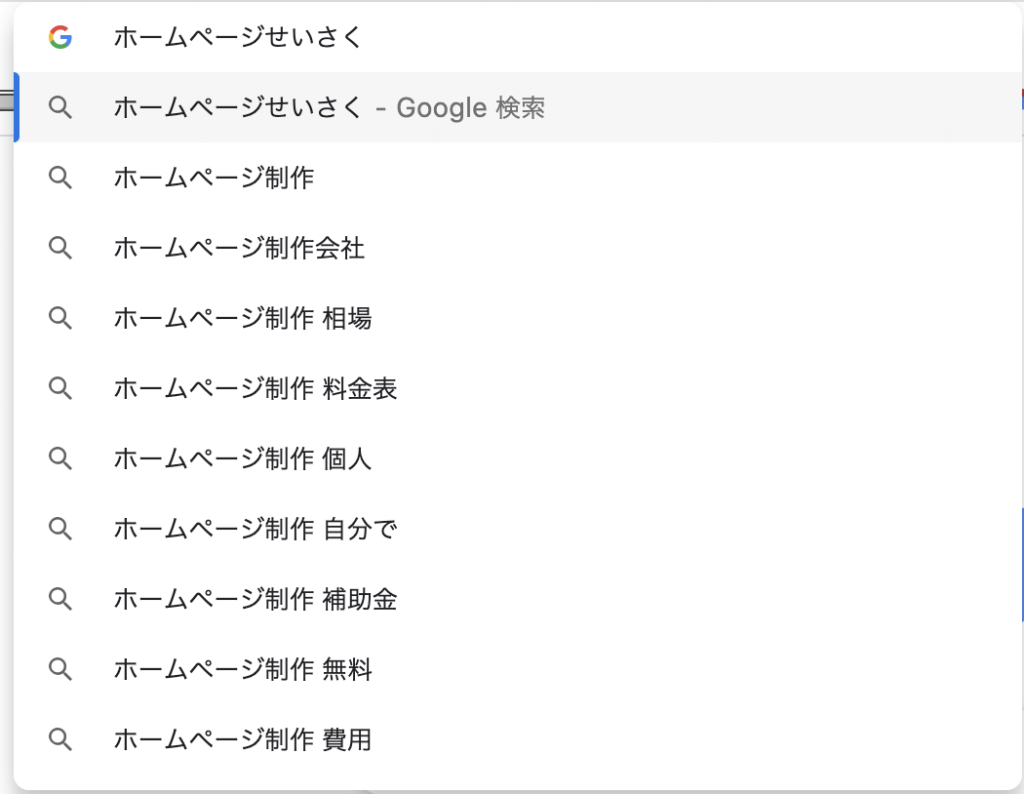The image size is (1024, 794).
Task: Click the search icon next to ホームページ制作 相場
Action: point(60,318)
